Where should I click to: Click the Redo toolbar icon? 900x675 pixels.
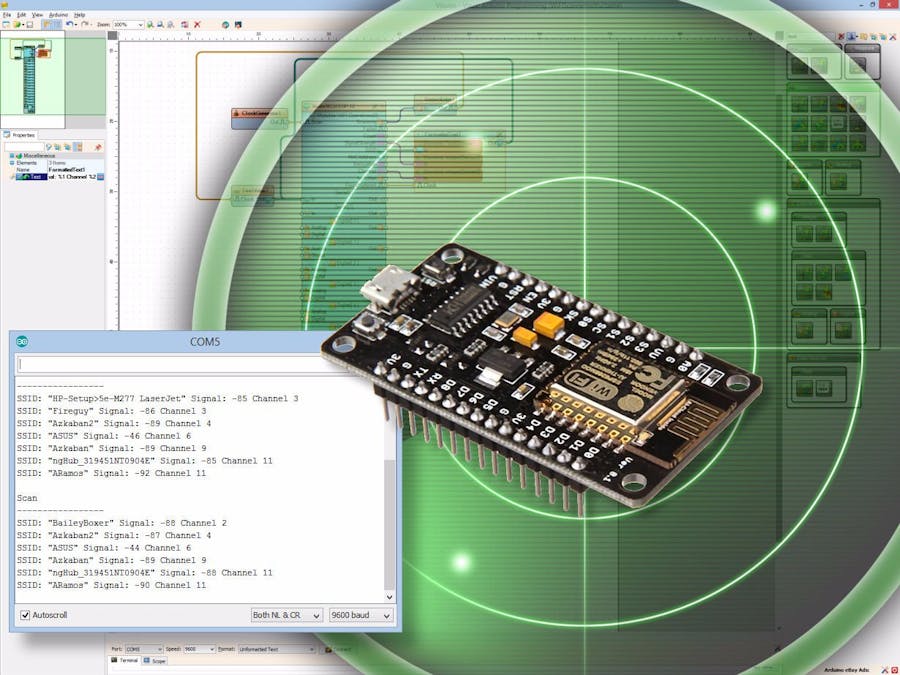83,23
